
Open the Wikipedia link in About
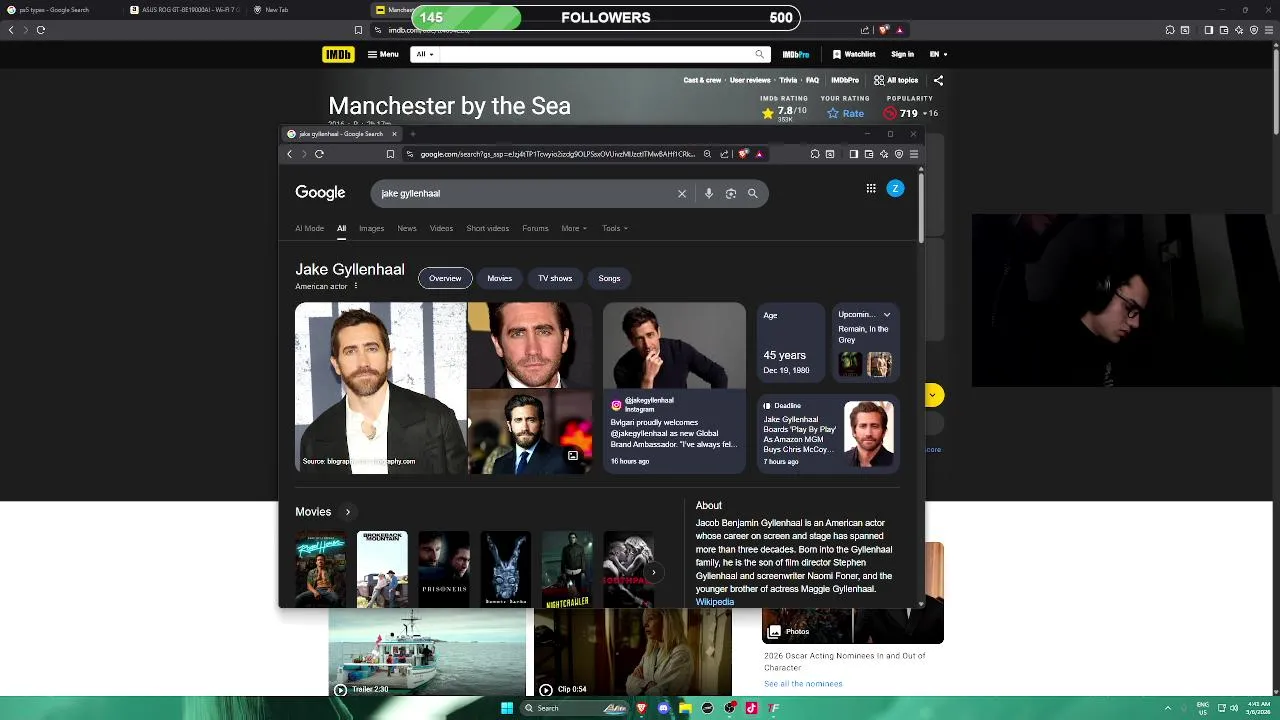point(715,602)
